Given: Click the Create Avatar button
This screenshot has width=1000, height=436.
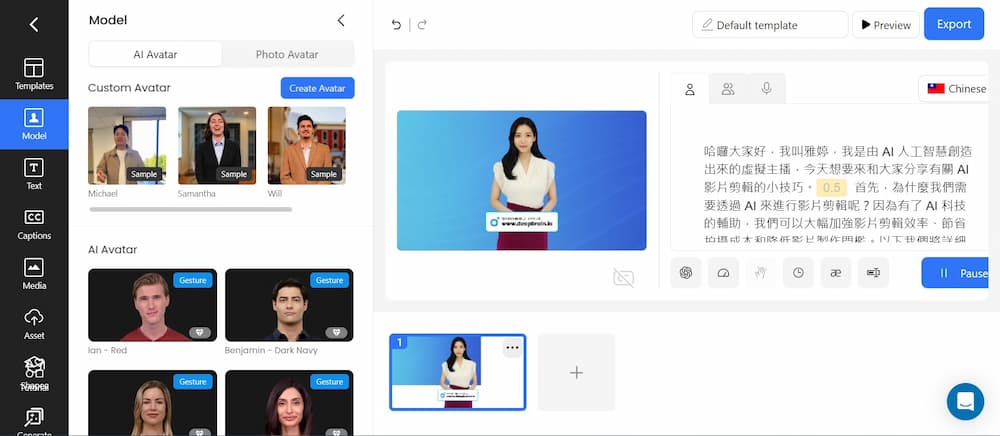Looking at the screenshot, I should pyautogui.click(x=317, y=88).
